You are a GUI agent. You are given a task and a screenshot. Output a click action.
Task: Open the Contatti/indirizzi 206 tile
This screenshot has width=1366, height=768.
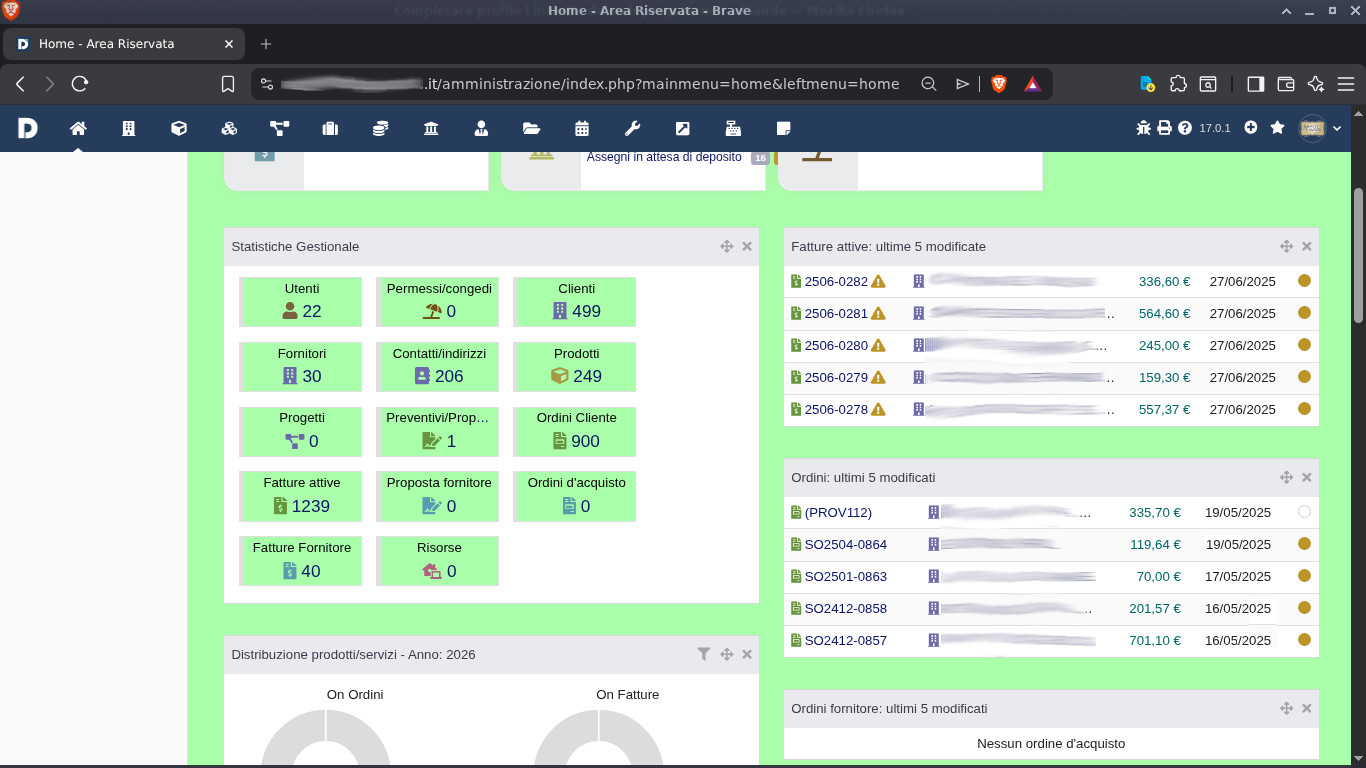click(438, 366)
